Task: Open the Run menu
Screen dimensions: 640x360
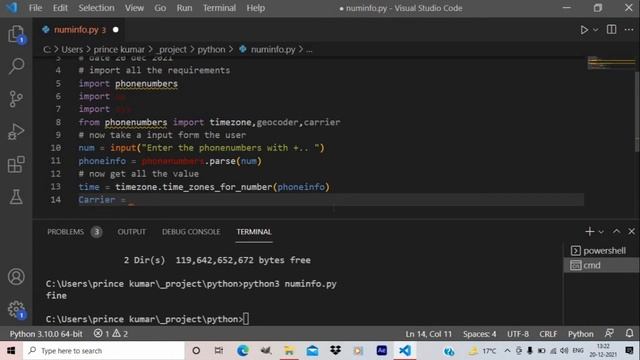Action: pos(184,8)
